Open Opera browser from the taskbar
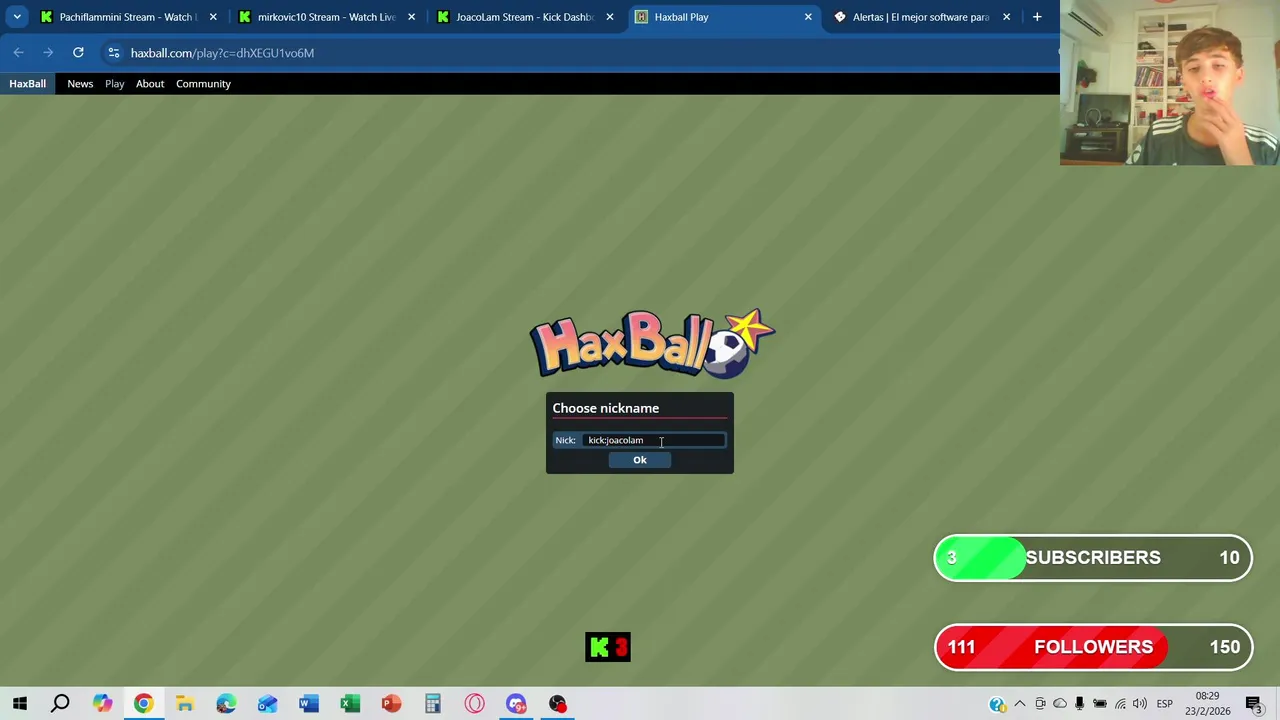1280x720 pixels. [x=474, y=704]
